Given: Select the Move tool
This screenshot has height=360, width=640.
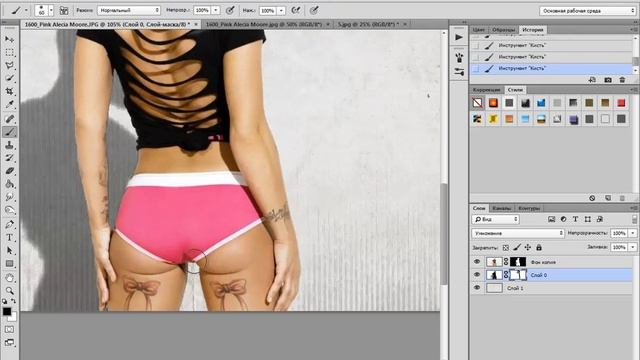Looking at the screenshot, I should point(9,39).
